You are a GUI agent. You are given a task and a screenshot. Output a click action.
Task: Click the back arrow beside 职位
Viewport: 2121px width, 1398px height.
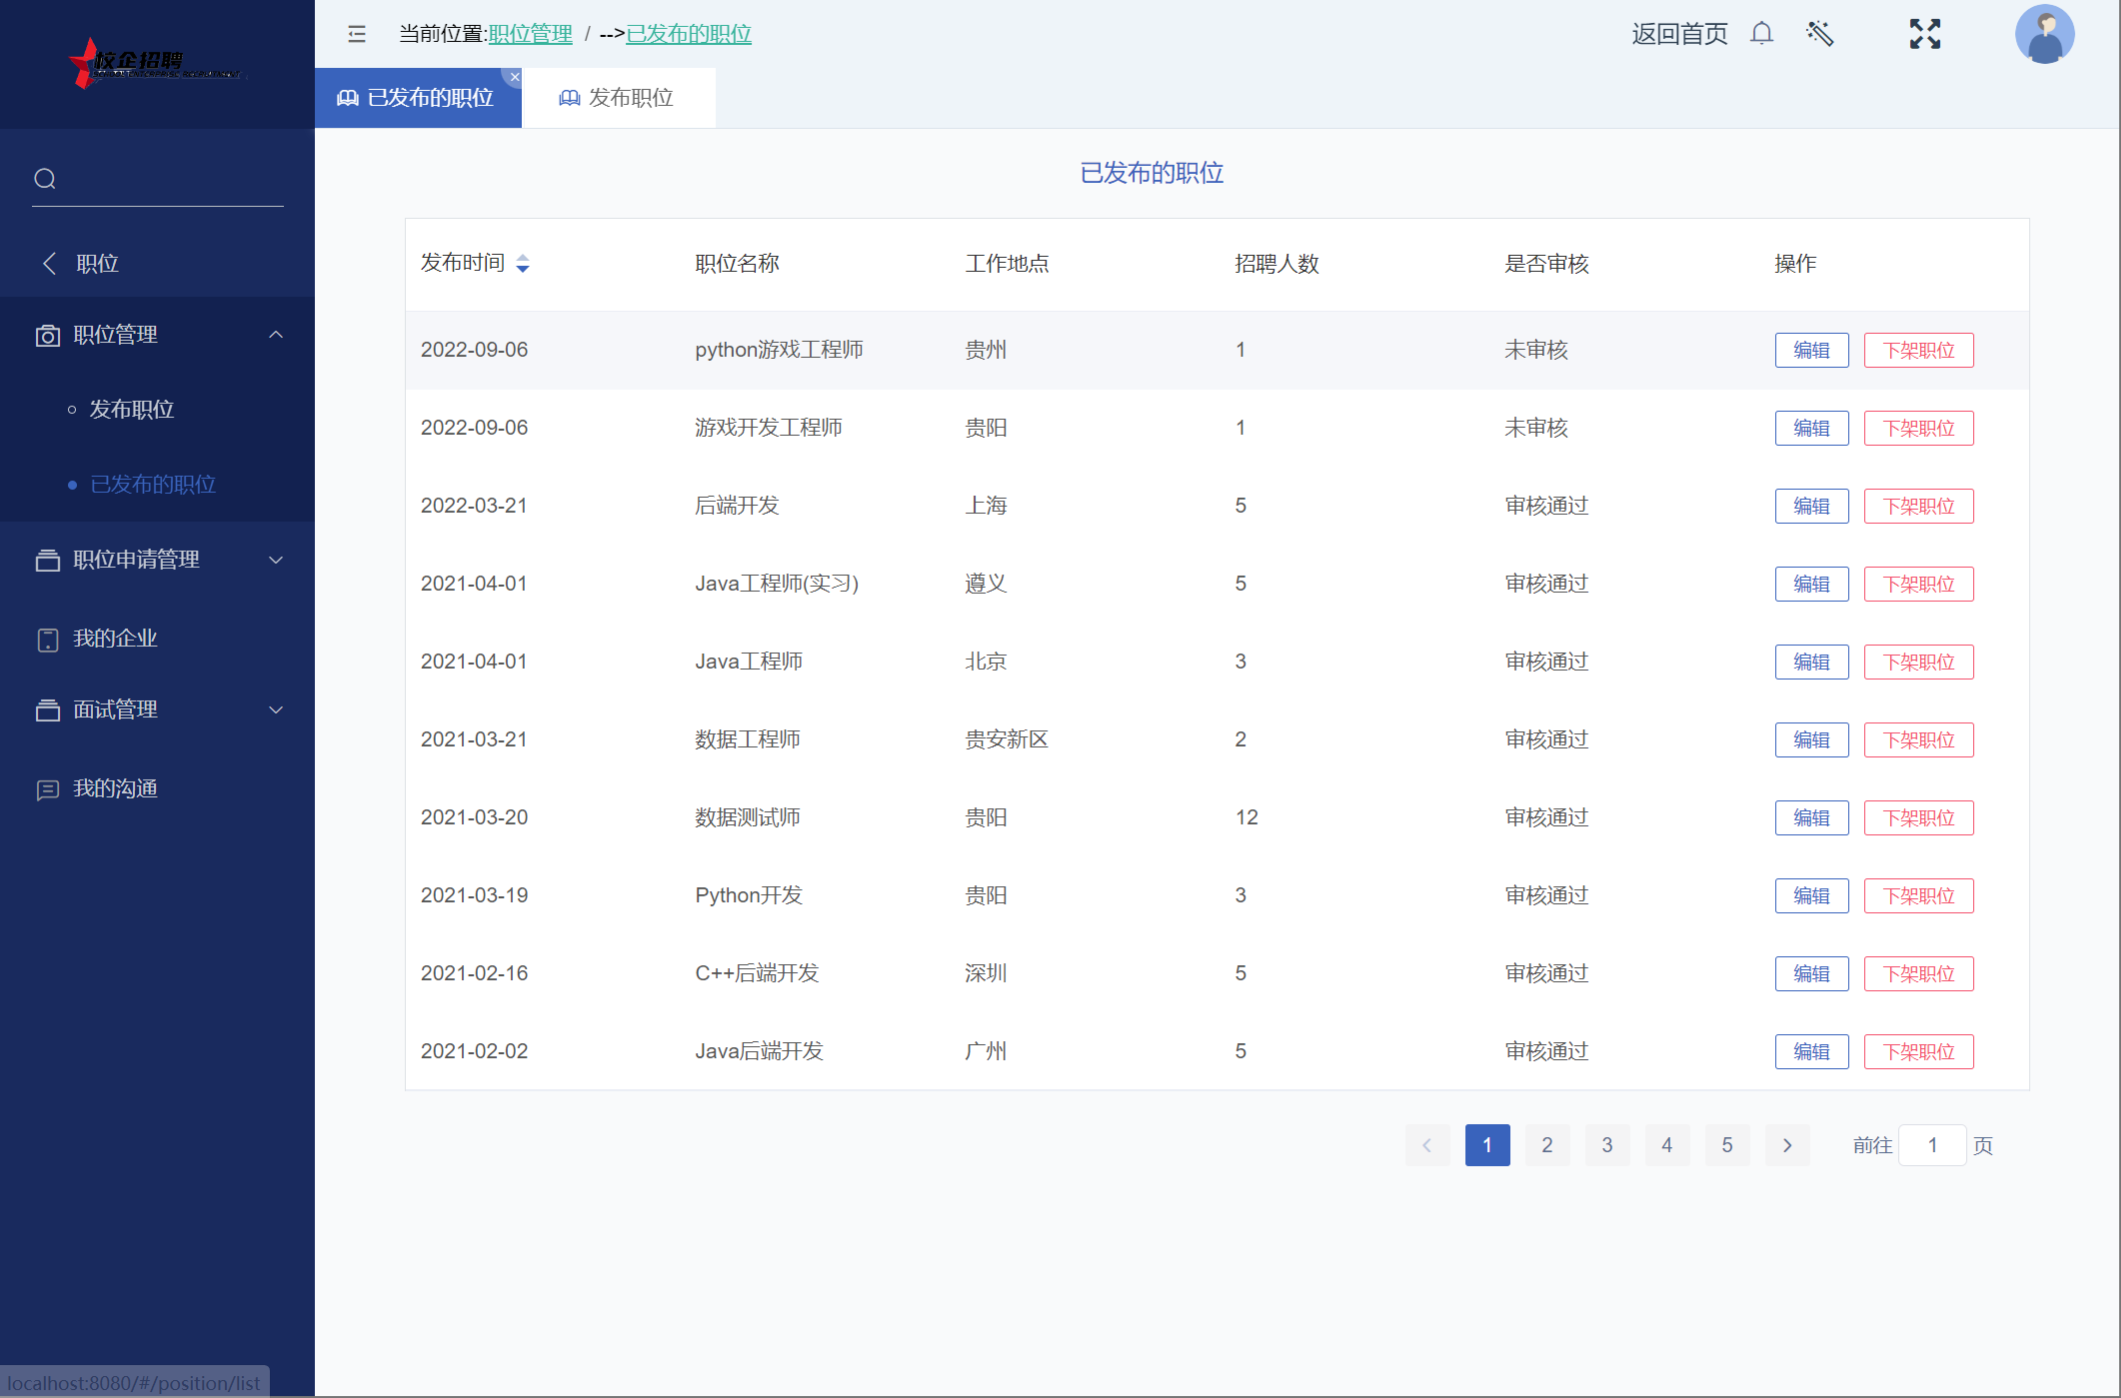click(49, 263)
